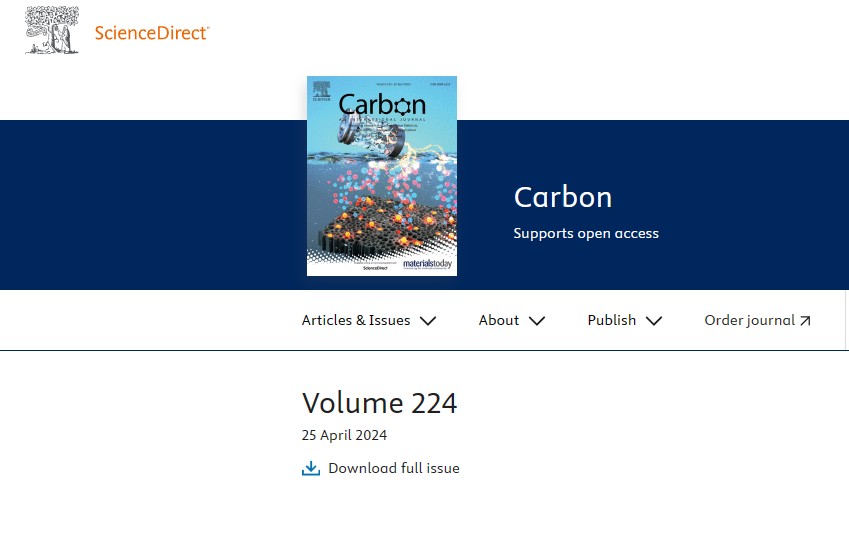Viewport: 849px width, 542px height.
Task: Click the 25 April 2024 date
Action: tap(344, 435)
